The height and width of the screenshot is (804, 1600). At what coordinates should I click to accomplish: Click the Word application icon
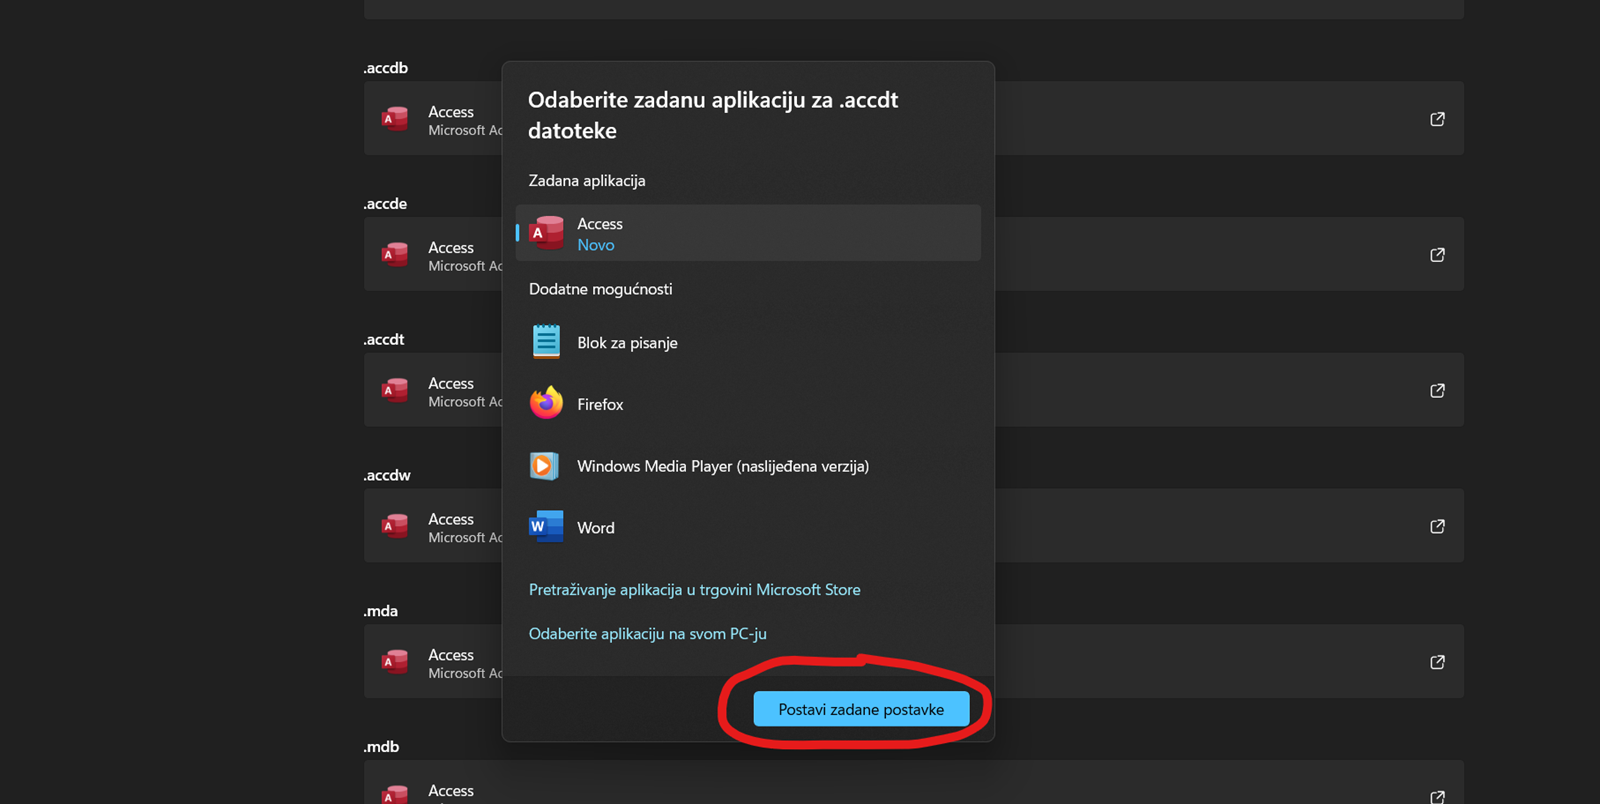(x=546, y=527)
